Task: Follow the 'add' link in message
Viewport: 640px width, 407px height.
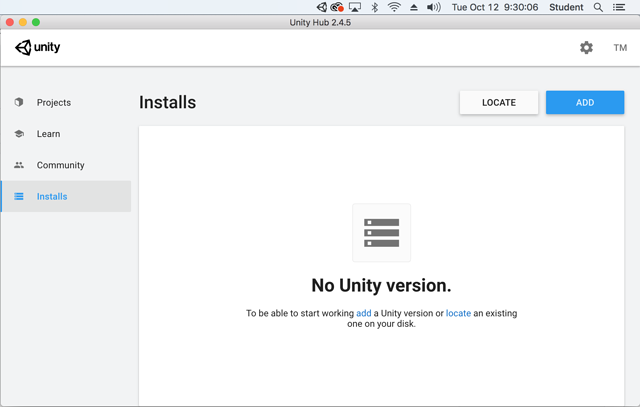Action: (x=364, y=313)
